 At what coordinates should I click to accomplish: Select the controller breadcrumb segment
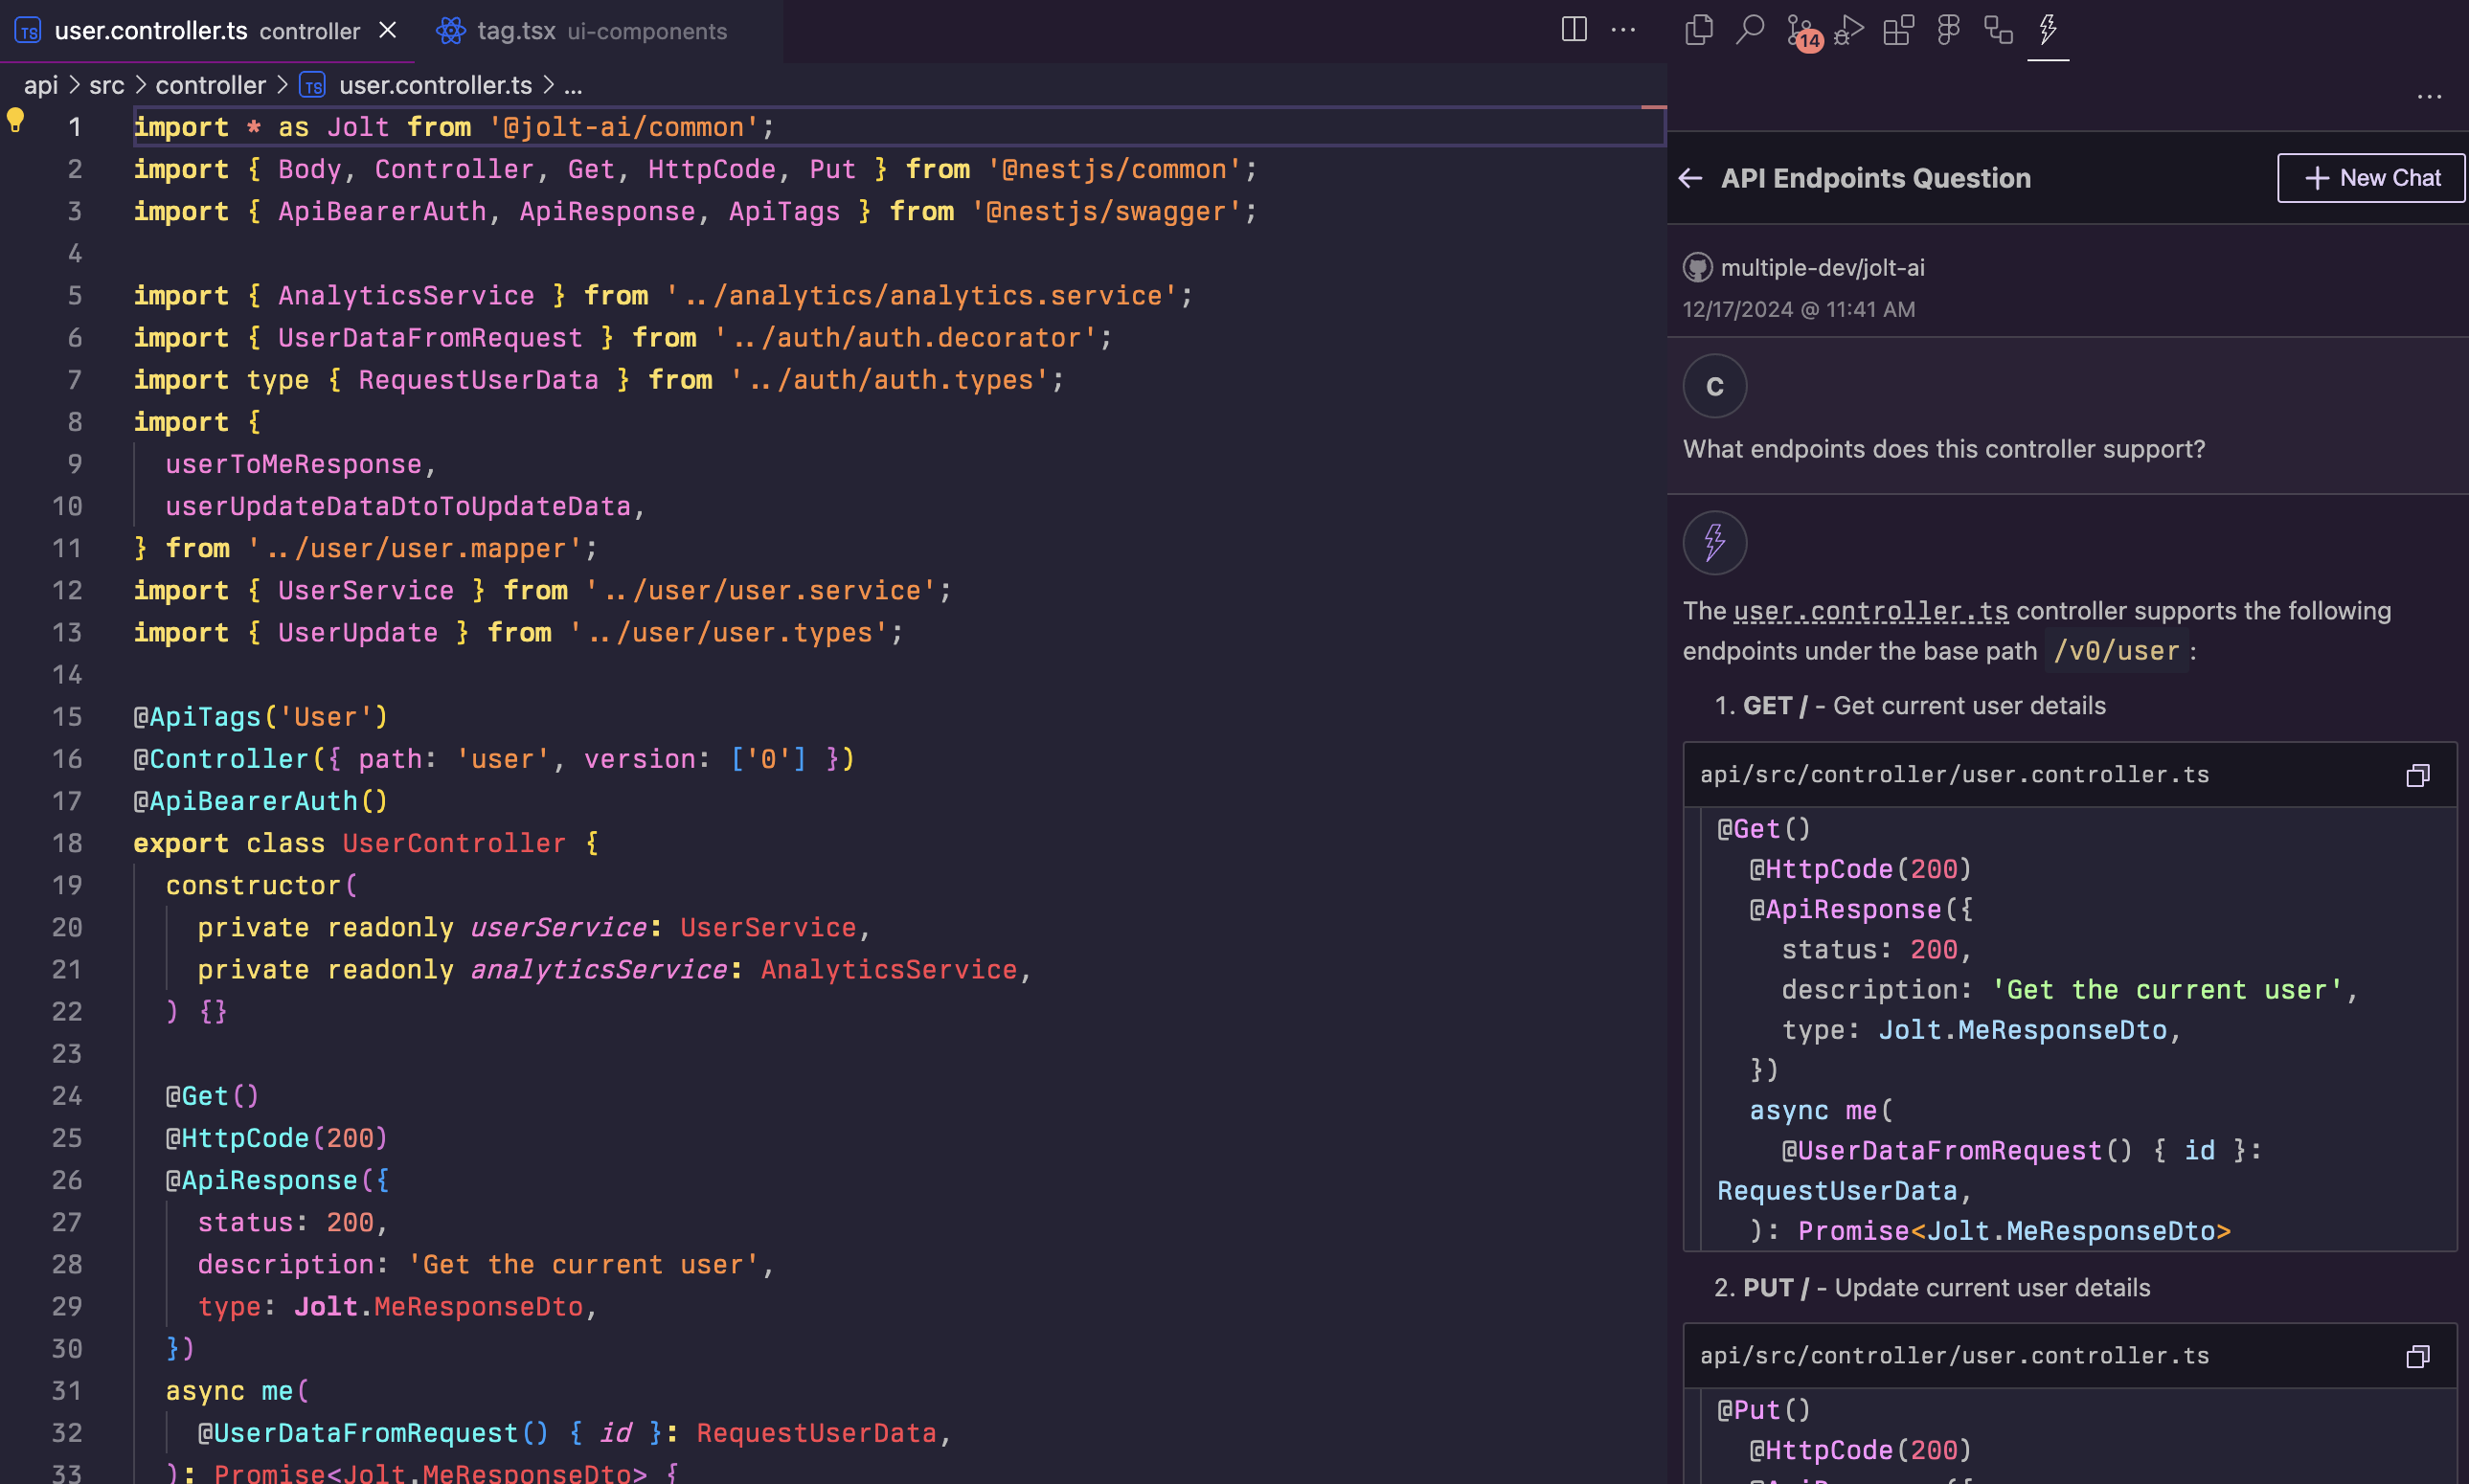click(x=210, y=86)
